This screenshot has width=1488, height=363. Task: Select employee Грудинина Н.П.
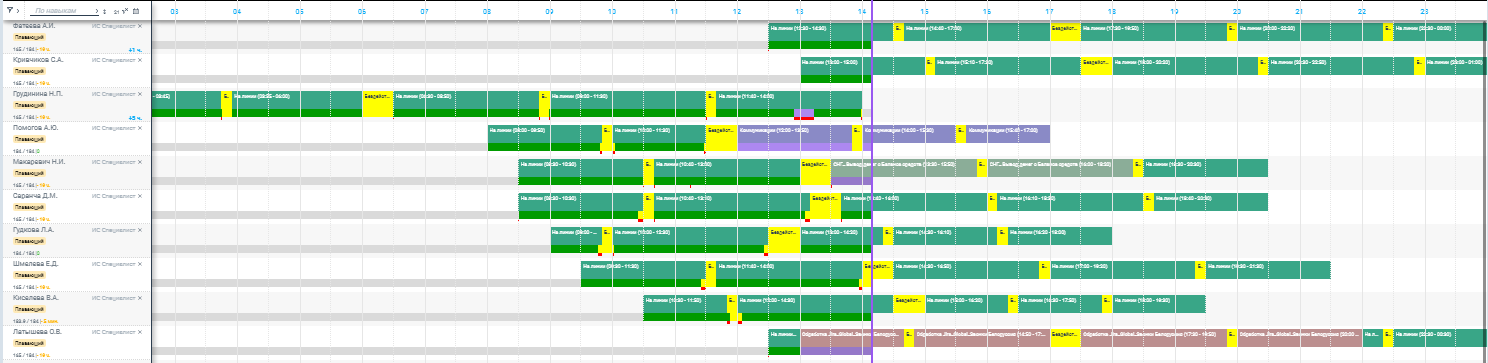[x=38, y=94]
